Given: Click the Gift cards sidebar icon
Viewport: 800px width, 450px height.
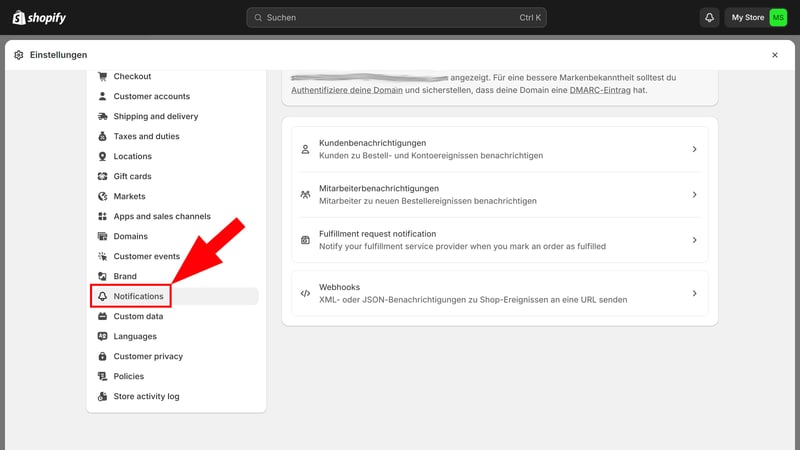Looking at the screenshot, I should 103,176.
